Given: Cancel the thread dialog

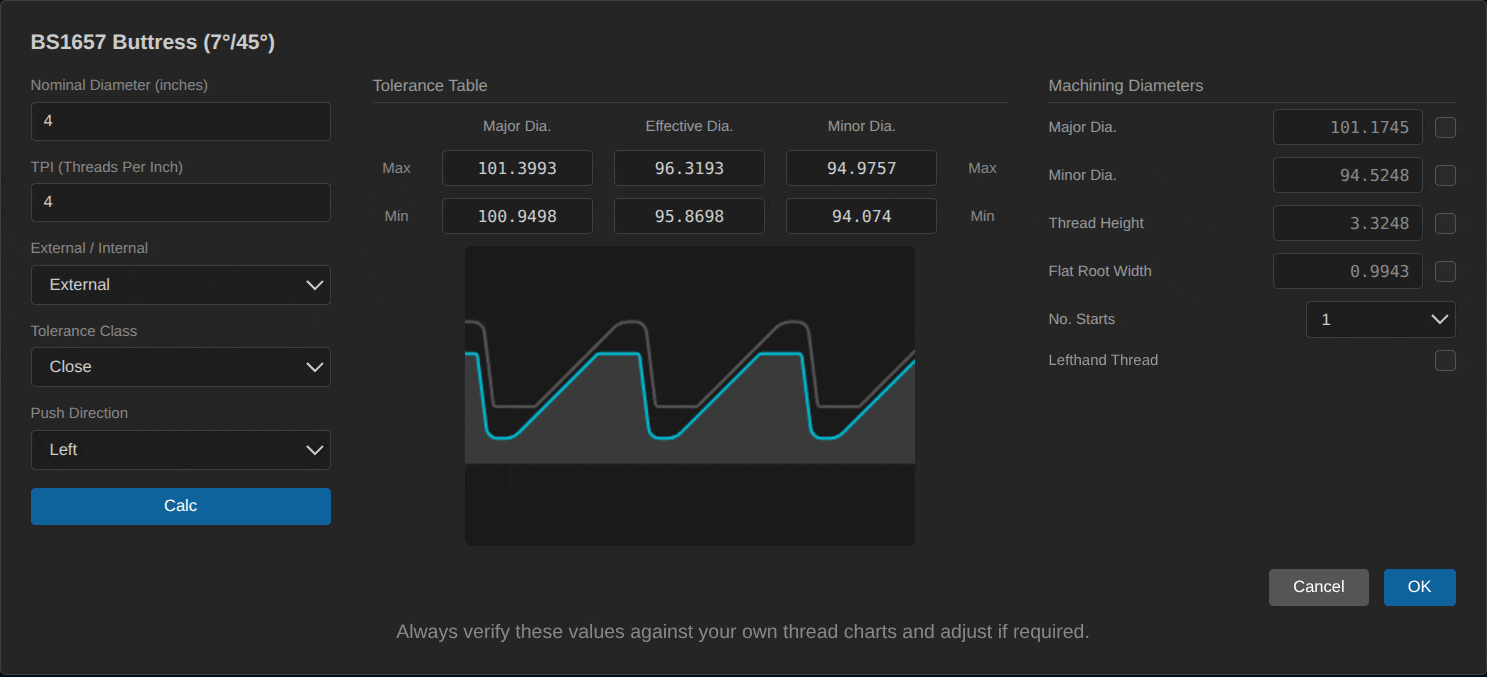Looking at the screenshot, I should (1318, 587).
